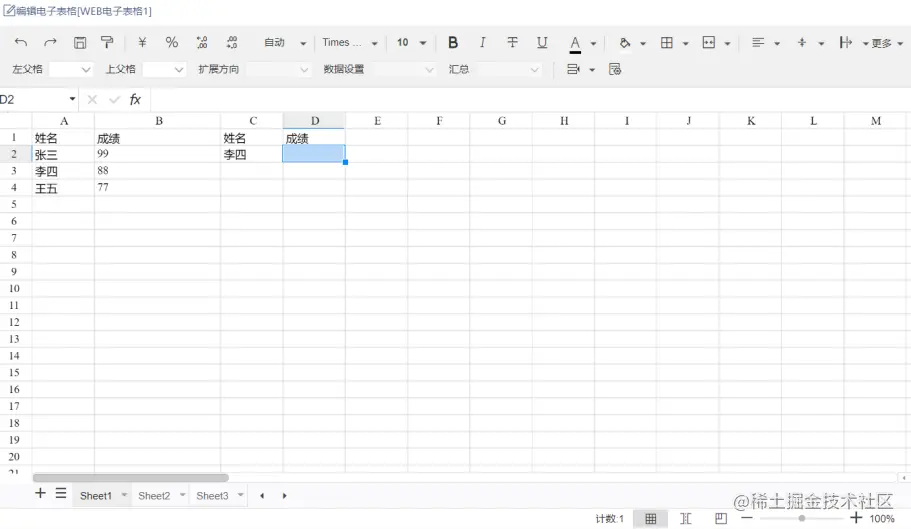Toggle underline formatting
The width and height of the screenshot is (911, 529).
(x=542, y=42)
